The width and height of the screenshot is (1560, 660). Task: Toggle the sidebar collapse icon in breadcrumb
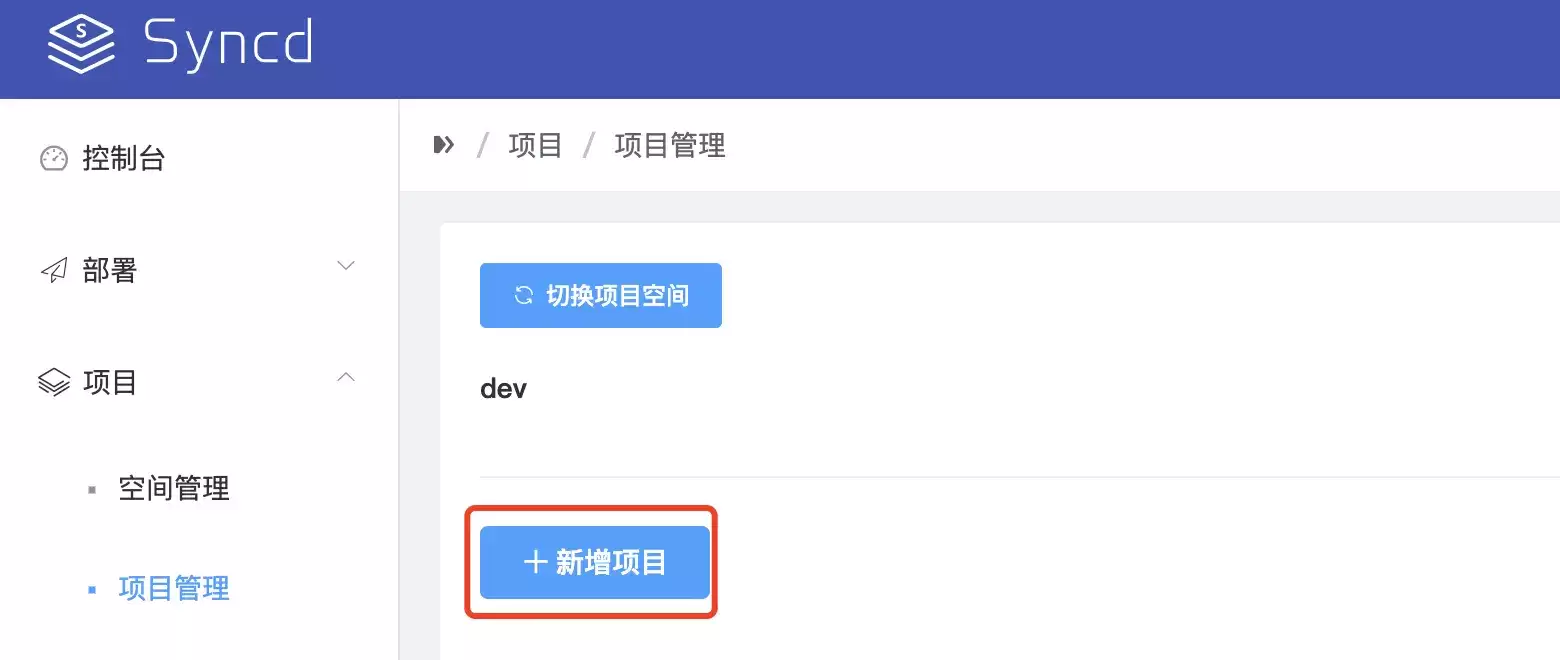tap(444, 145)
